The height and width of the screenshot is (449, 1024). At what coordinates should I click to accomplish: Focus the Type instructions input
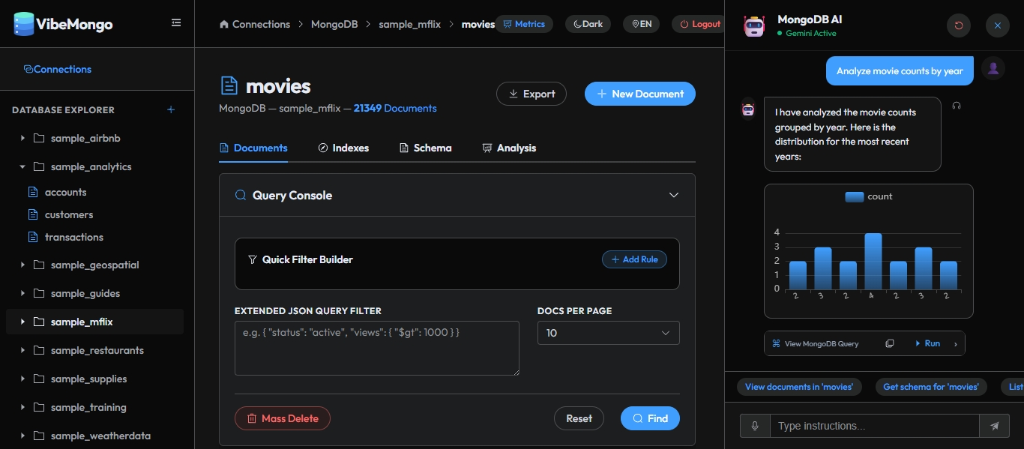[875, 426]
